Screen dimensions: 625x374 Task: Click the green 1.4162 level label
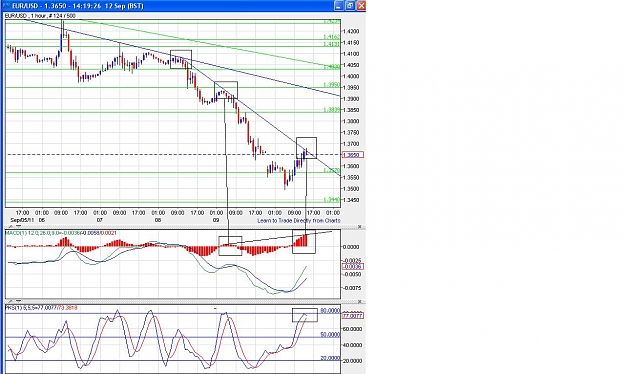pos(331,37)
